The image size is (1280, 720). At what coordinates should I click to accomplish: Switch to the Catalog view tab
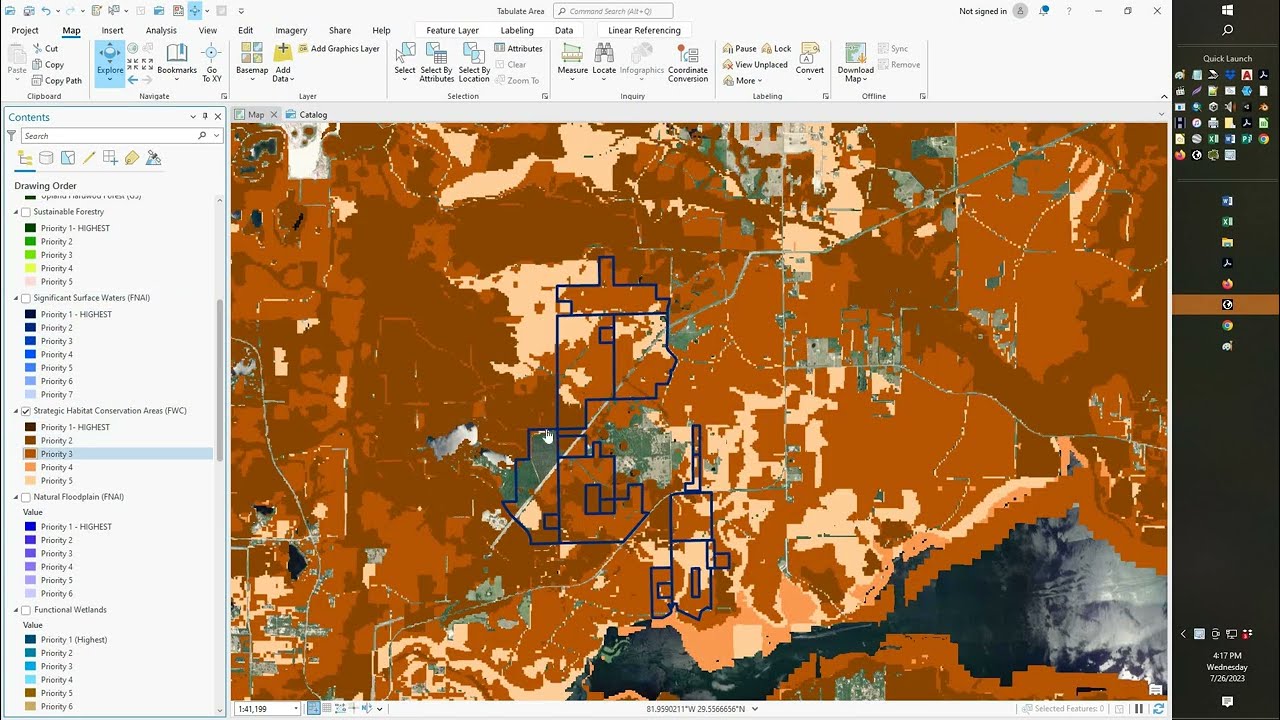pyautogui.click(x=307, y=114)
